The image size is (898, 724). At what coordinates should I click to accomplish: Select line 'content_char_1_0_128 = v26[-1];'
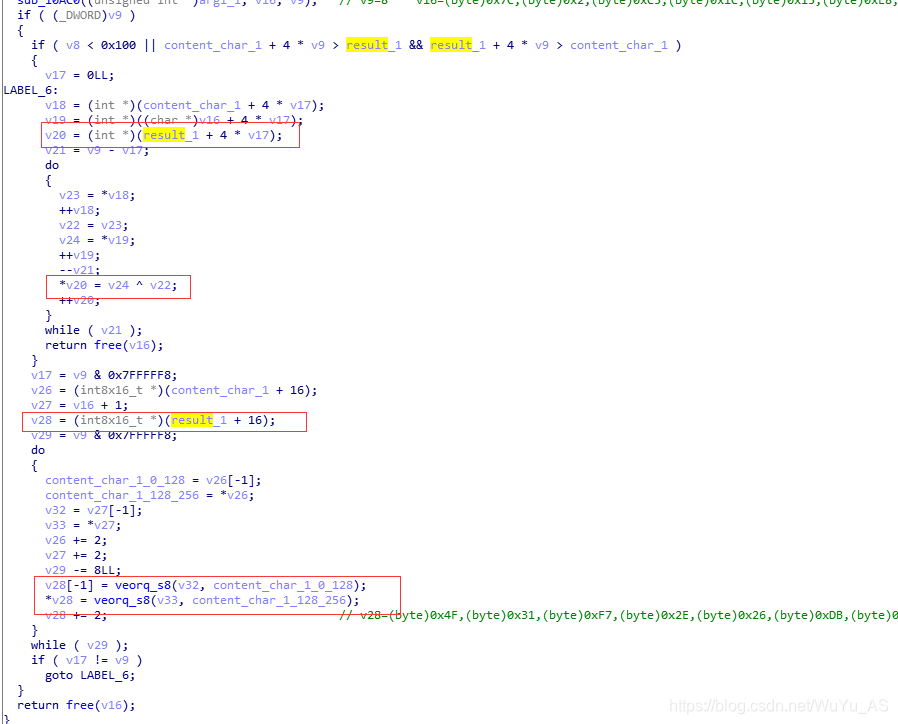click(x=153, y=480)
